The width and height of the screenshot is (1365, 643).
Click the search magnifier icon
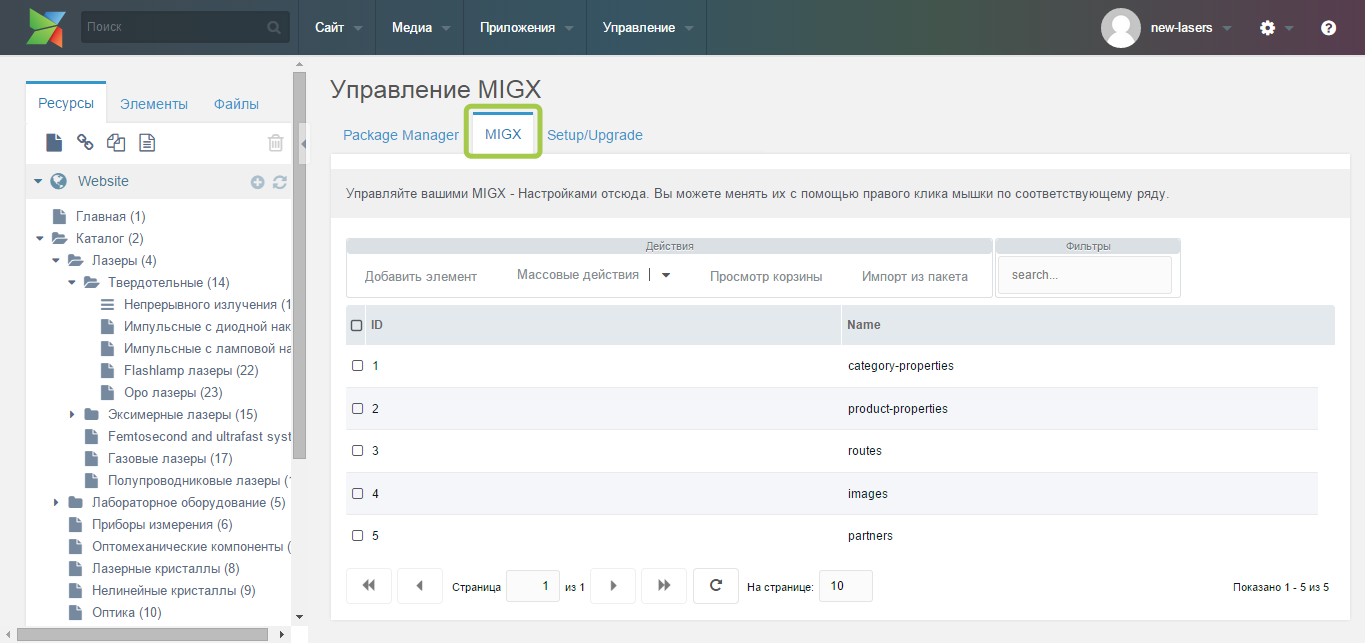pyautogui.click(x=274, y=28)
